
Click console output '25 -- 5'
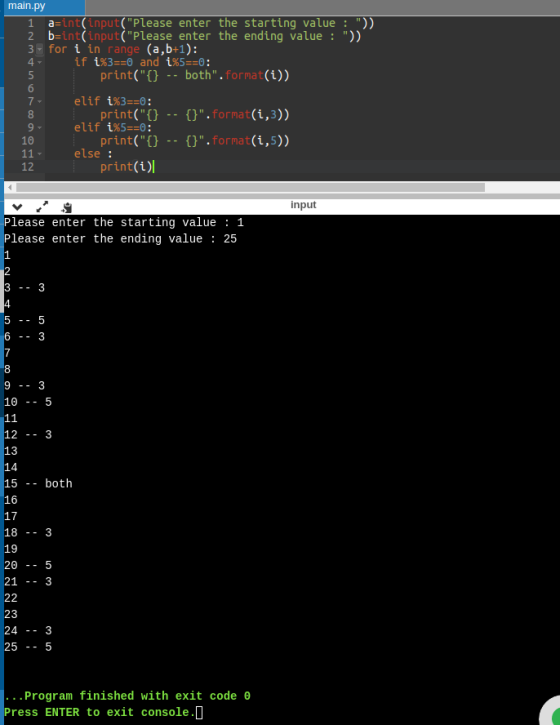coord(28,647)
